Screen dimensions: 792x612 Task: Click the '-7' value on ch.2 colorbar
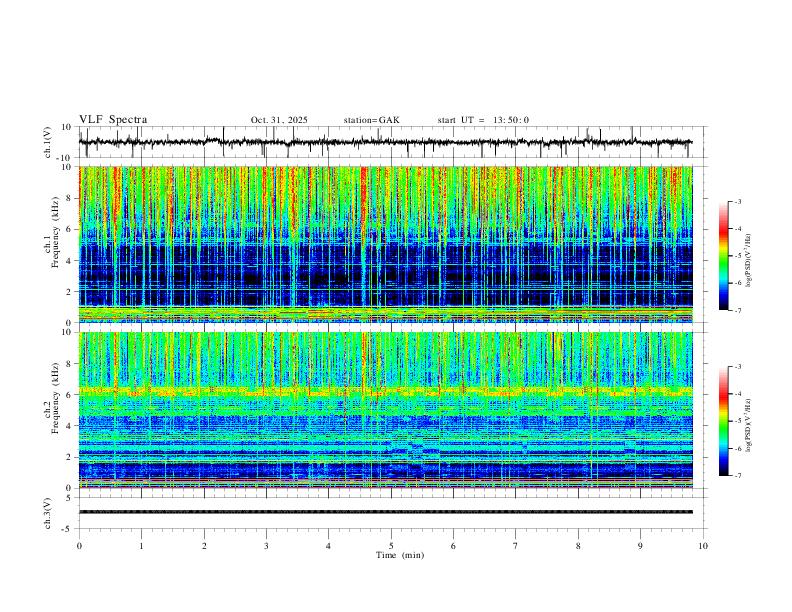point(738,476)
